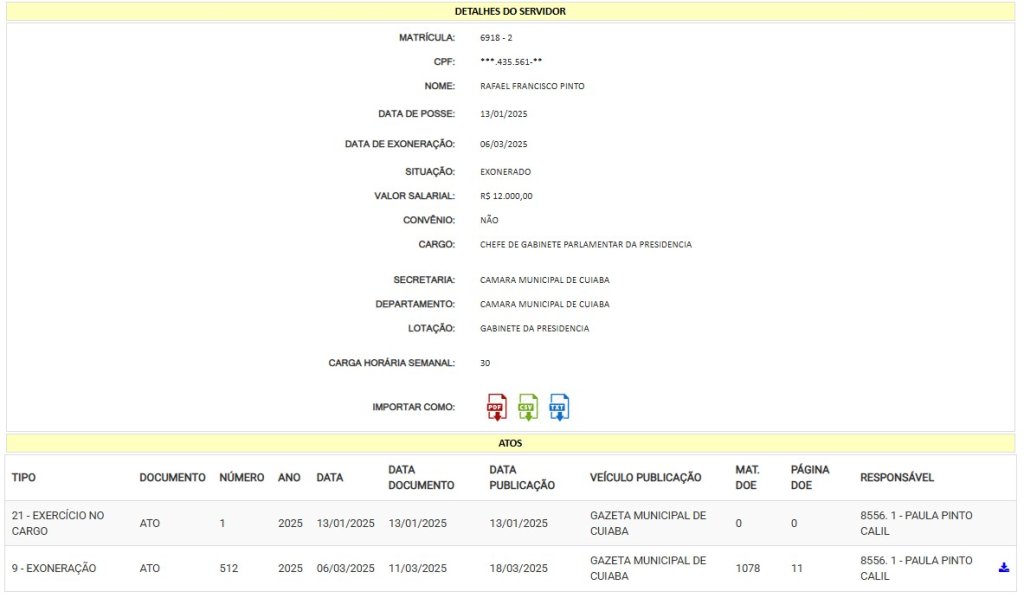
Task: Click the DETALHES DO SERVIDOR header
Action: tap(510, 11)
